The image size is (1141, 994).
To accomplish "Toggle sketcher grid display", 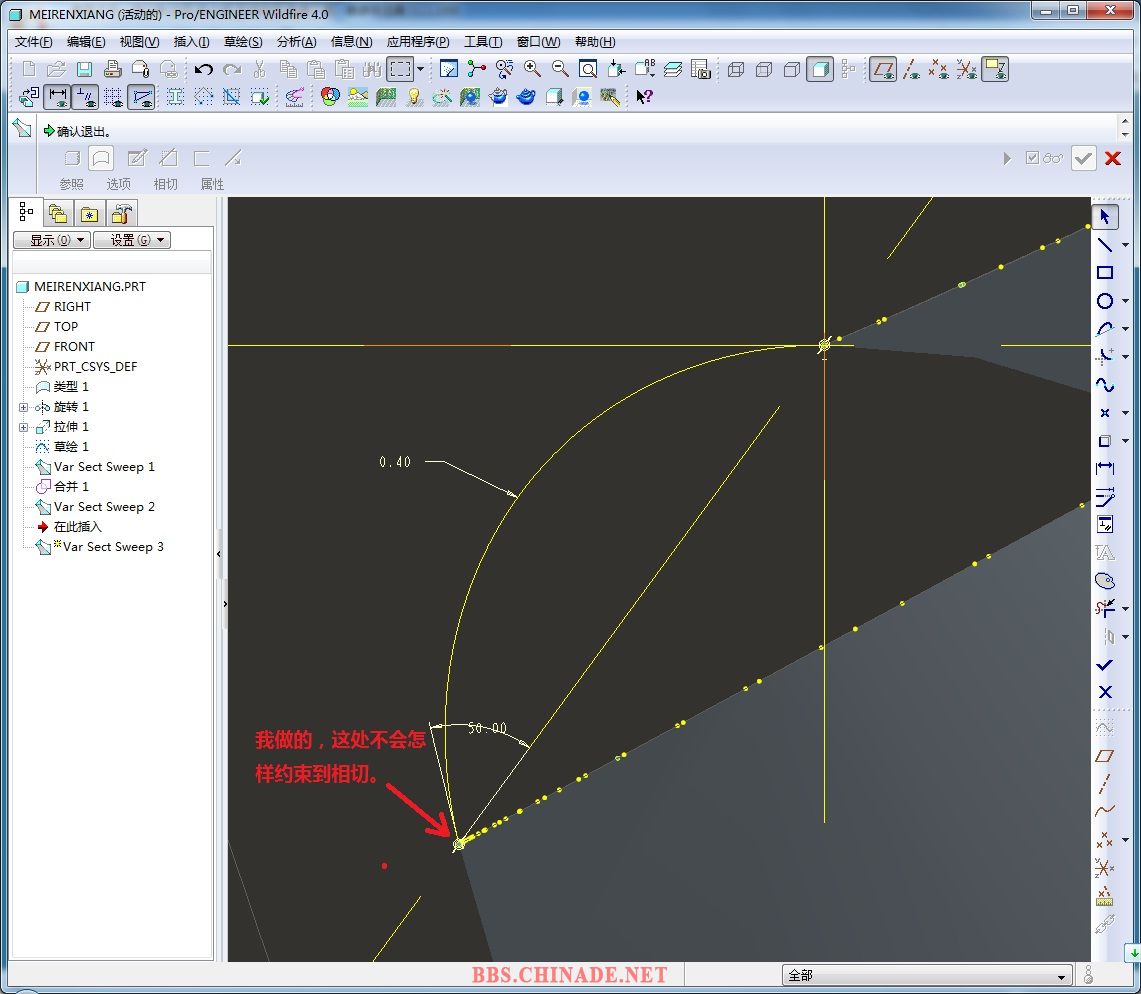I will click(113, 97).
